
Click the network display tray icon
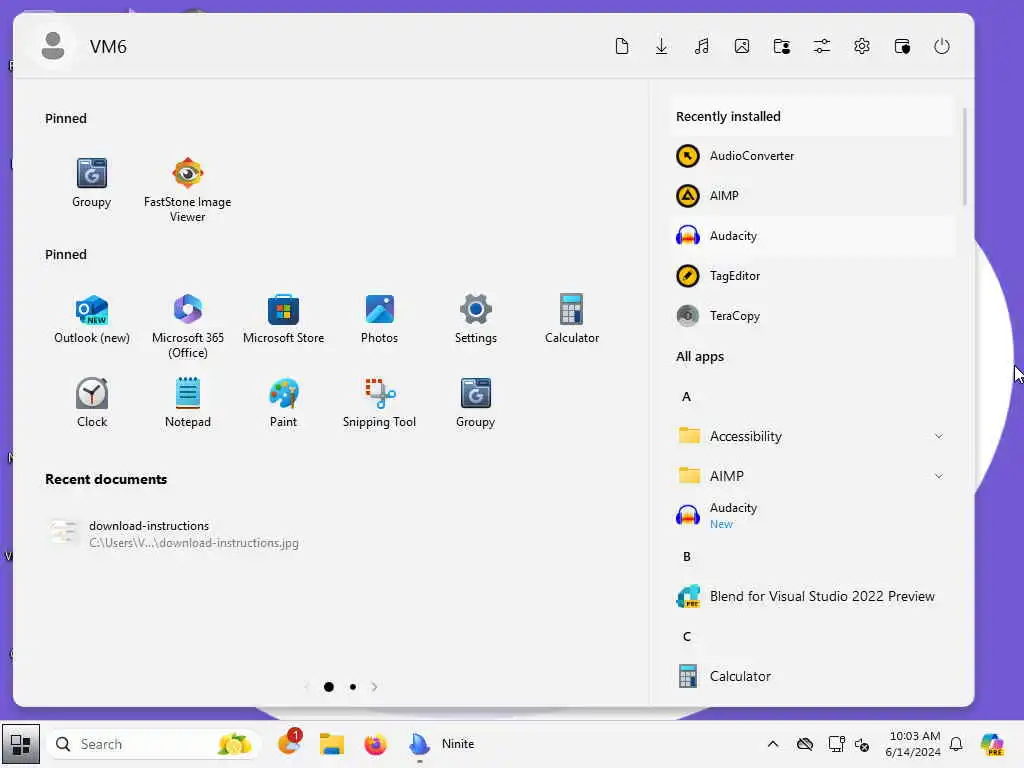pos(836,744)
